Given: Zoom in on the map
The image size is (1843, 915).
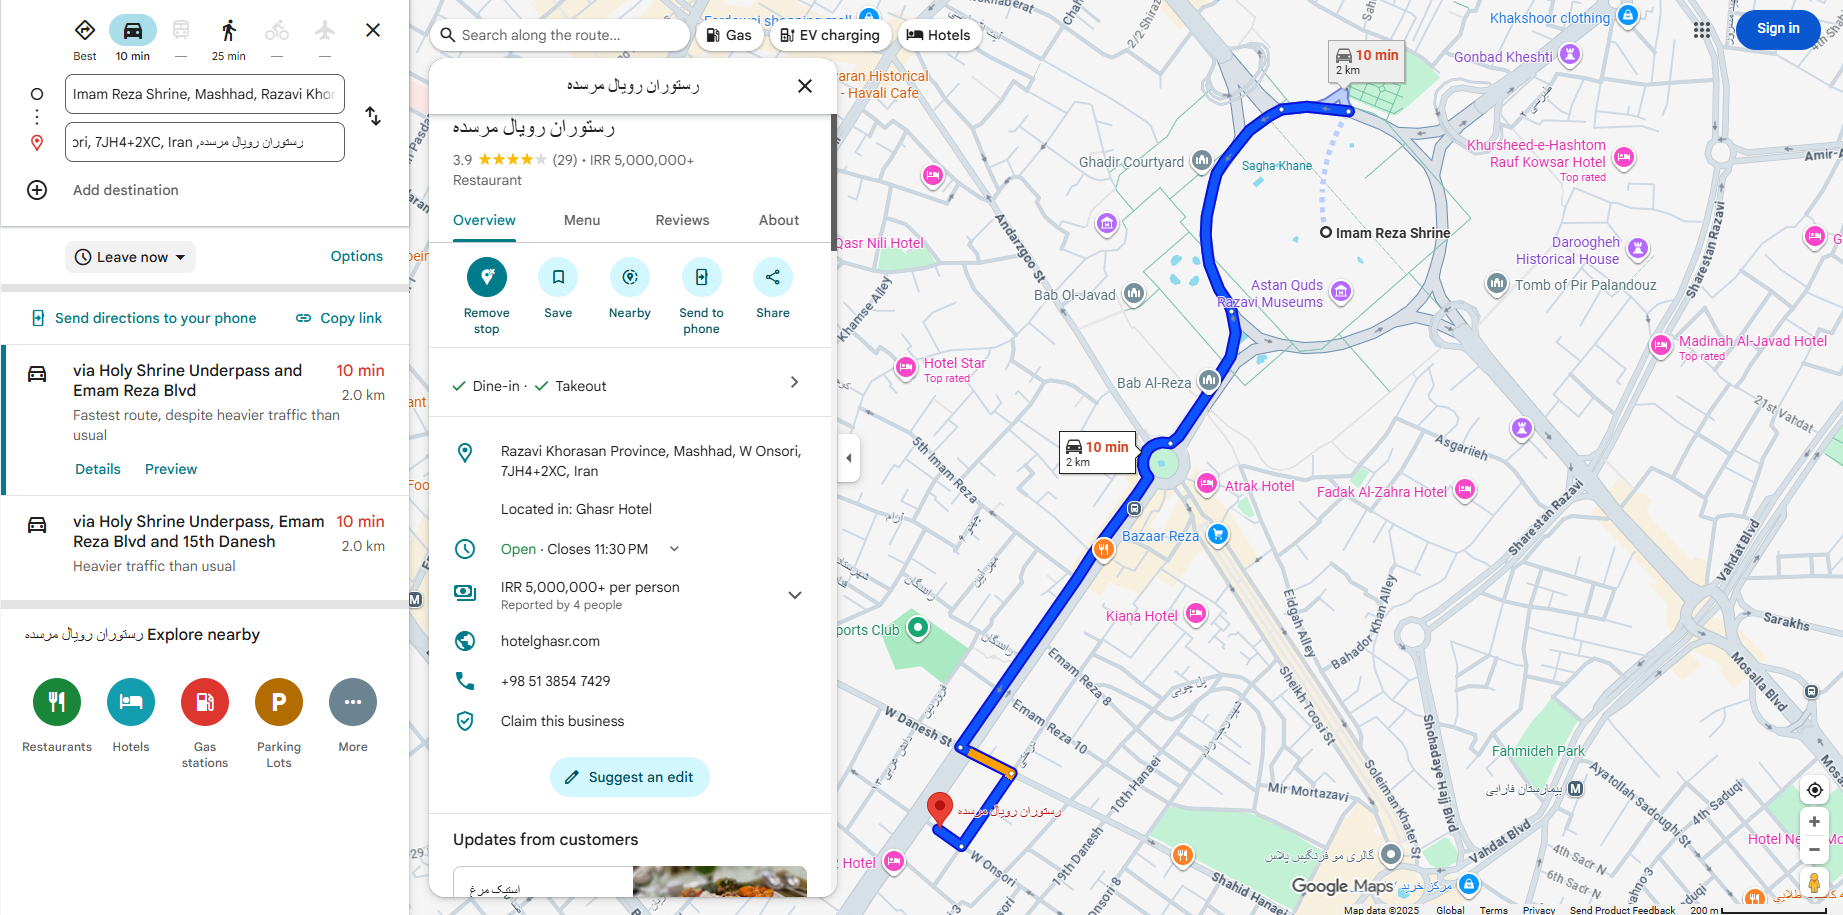Looking at the screenshot, I should pyautogui.click(x=1814, y=822).
